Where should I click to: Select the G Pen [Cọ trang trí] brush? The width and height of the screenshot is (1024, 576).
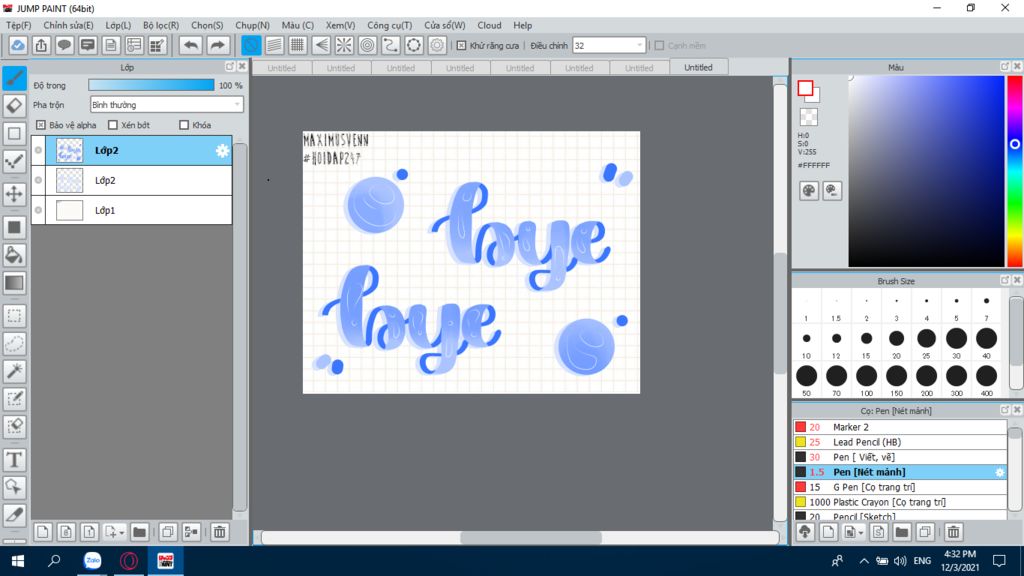900,487
